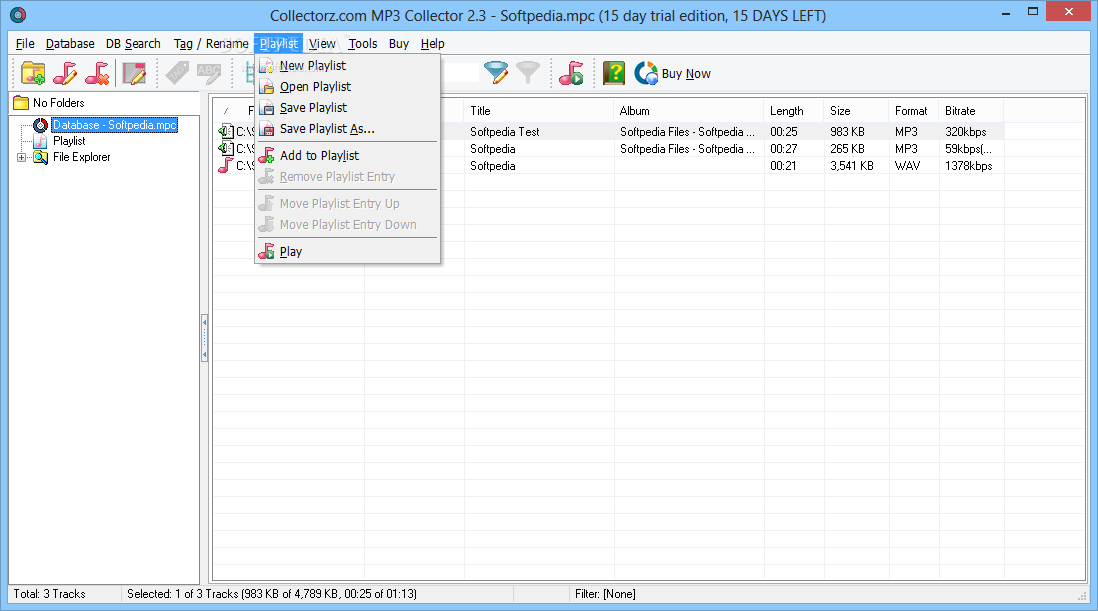This screenshot has width=1098, height=611.
Task: Select the Playlist tree node
Action: pos(69,141)
